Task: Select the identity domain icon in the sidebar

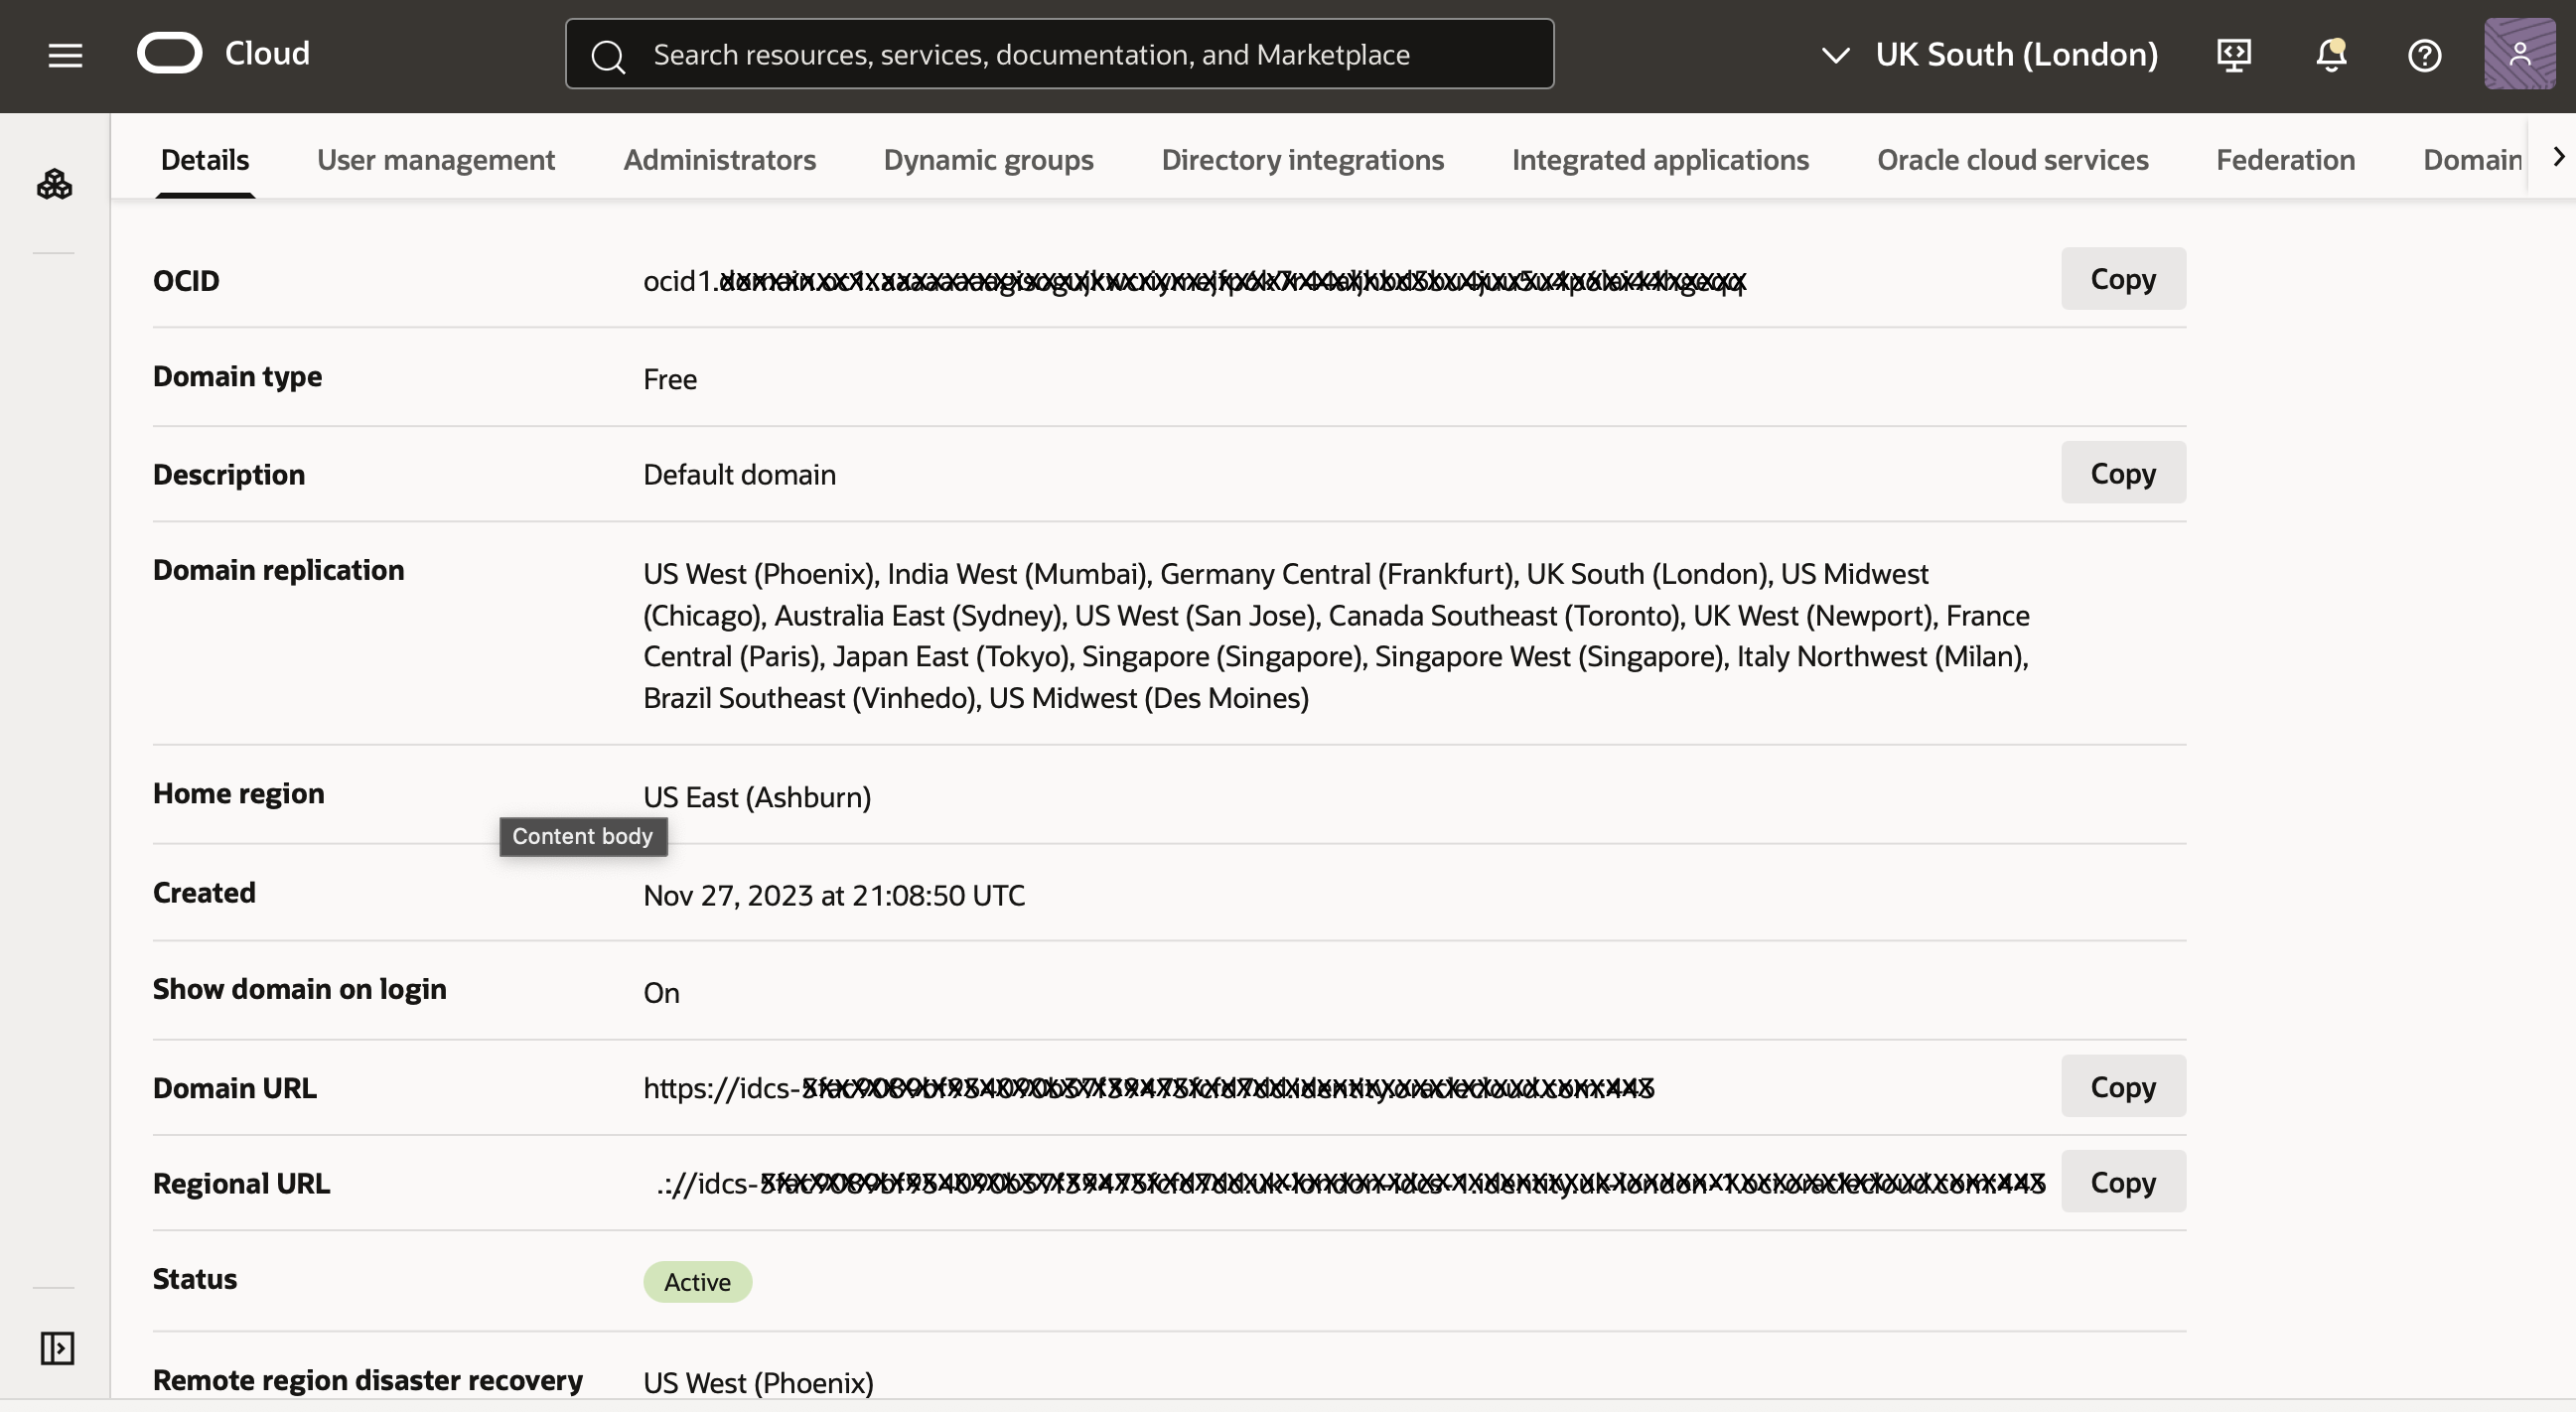Action: [x=55, y=183]
